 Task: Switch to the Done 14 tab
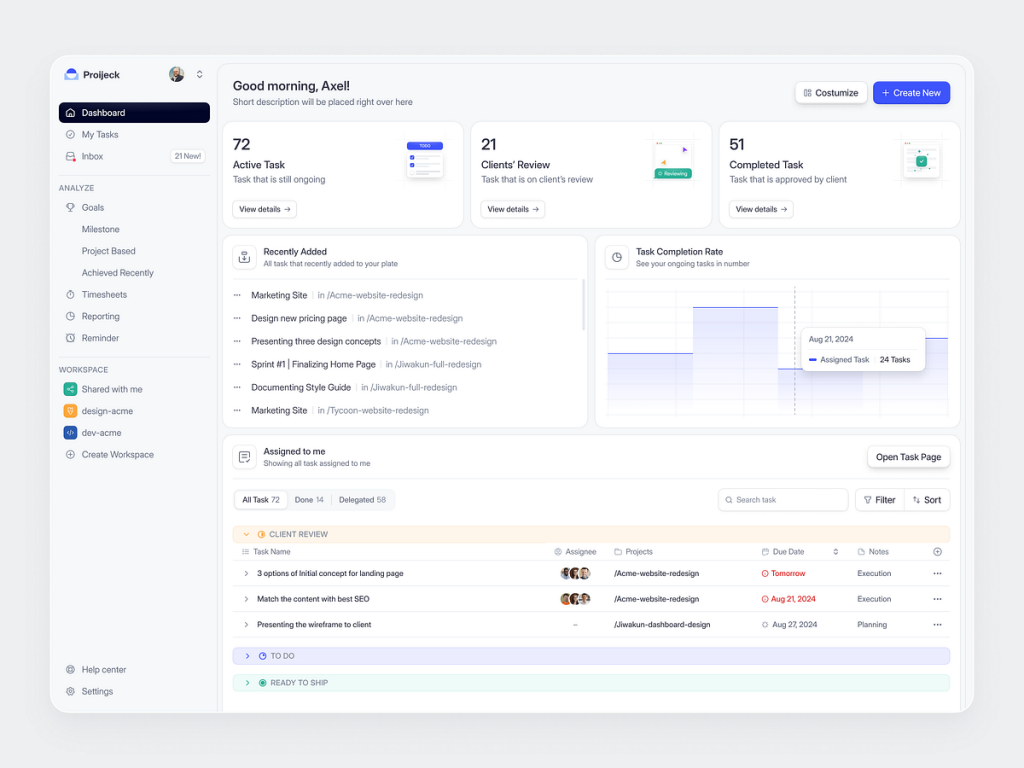point(309,500)
